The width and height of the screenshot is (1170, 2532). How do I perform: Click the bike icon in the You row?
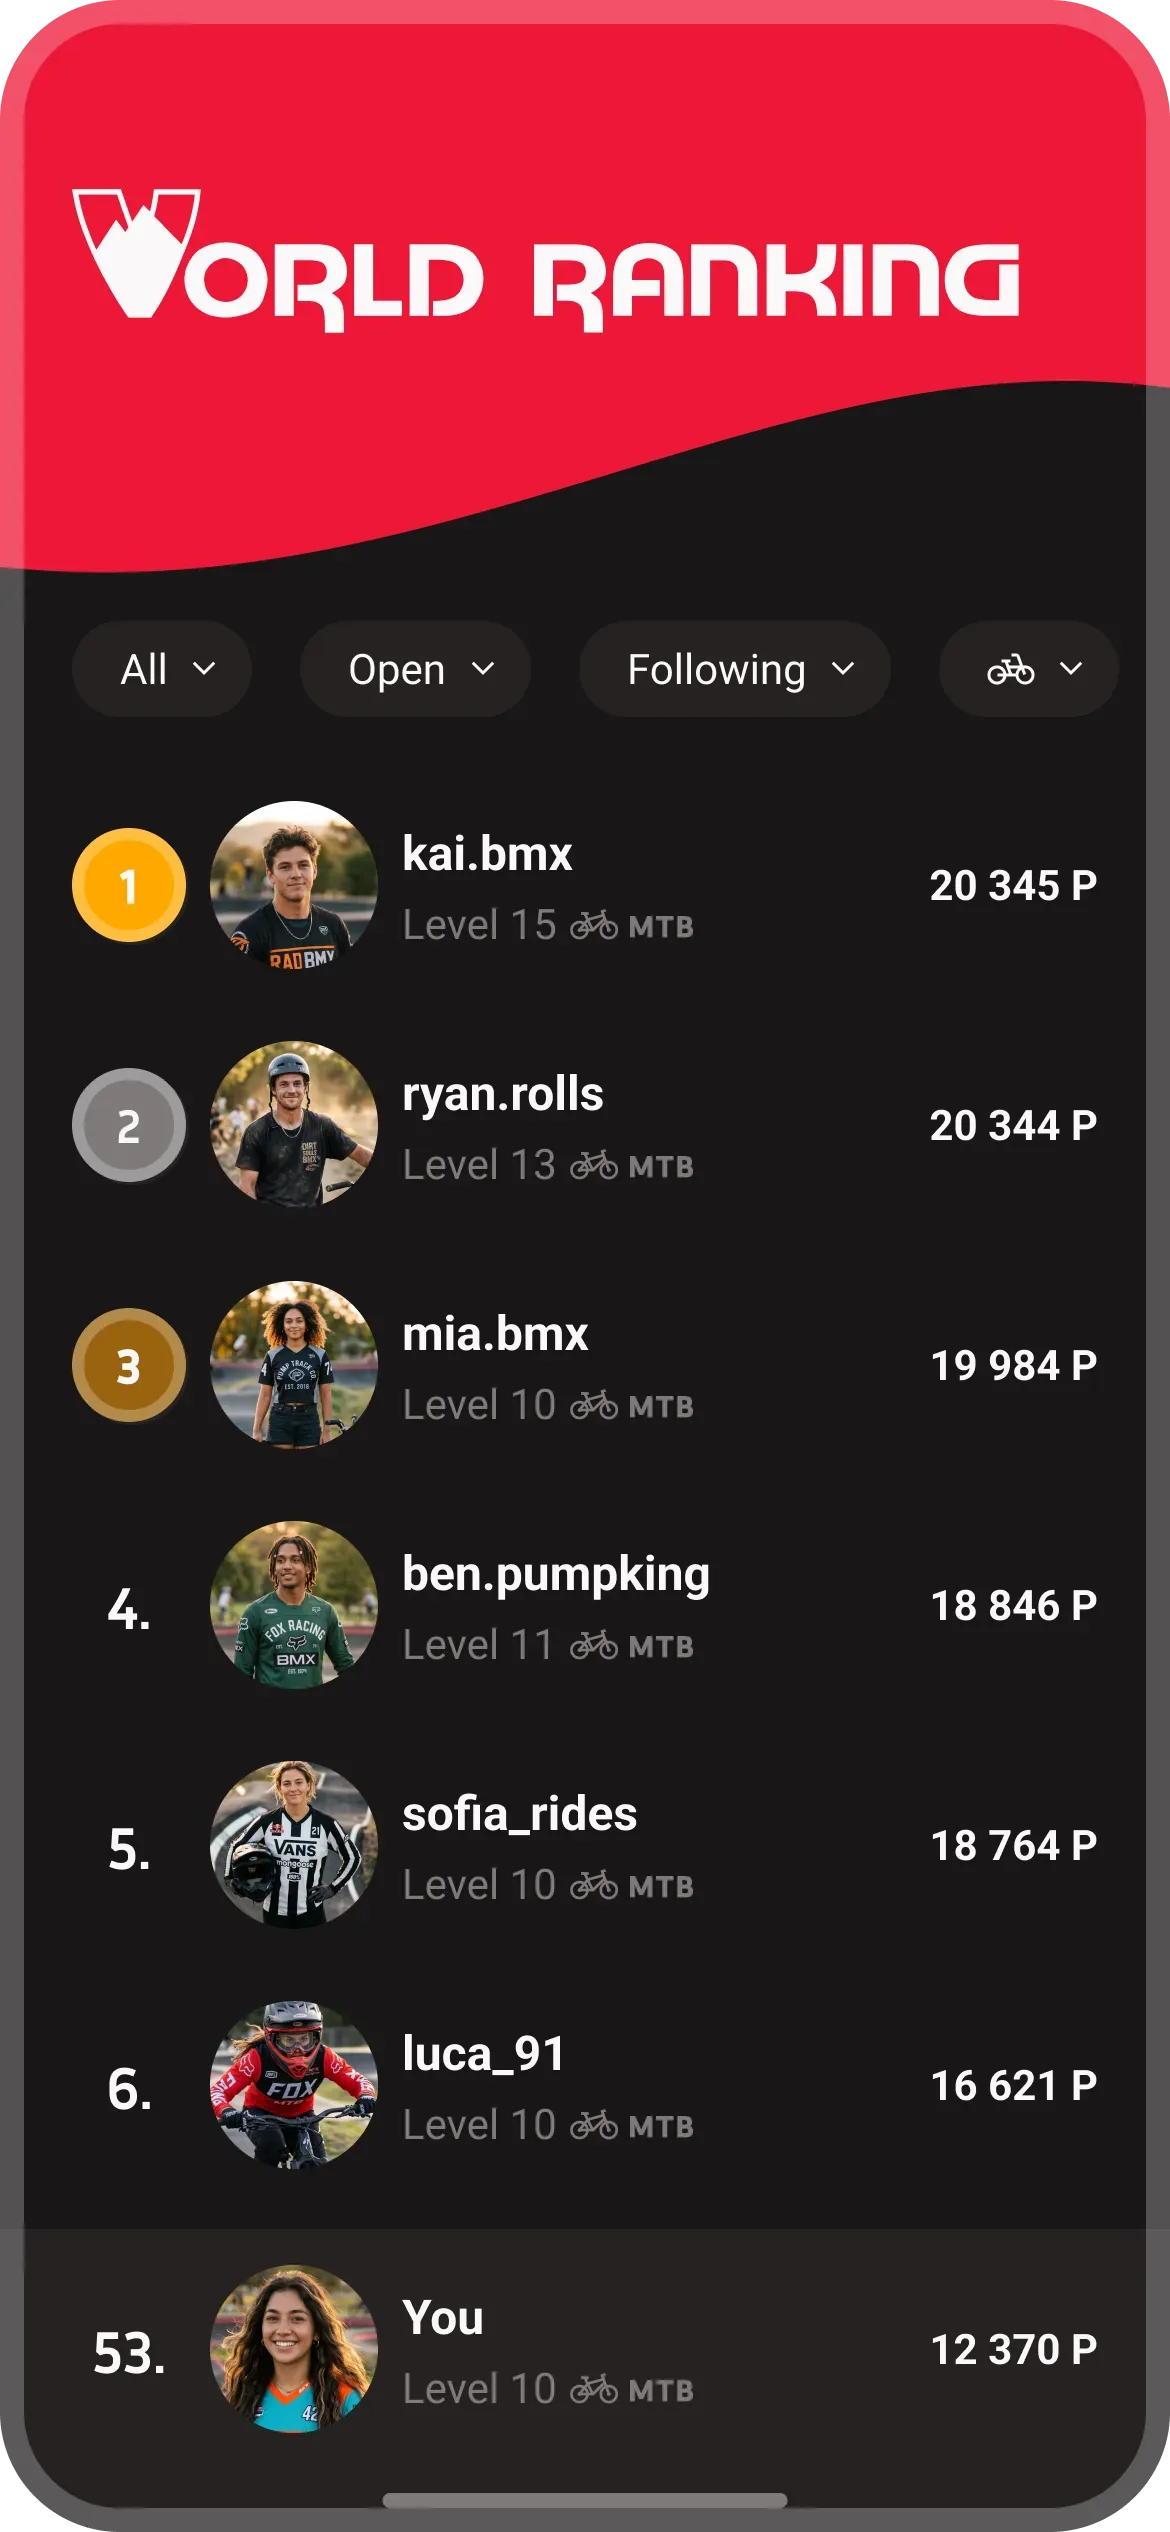[594, 2390]
